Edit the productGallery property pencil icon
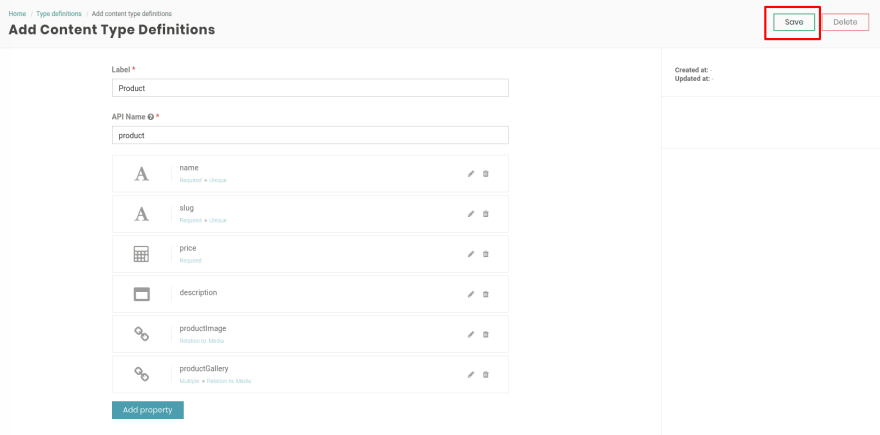This screenshot has height=435, width=880. [x=471, y=374]
